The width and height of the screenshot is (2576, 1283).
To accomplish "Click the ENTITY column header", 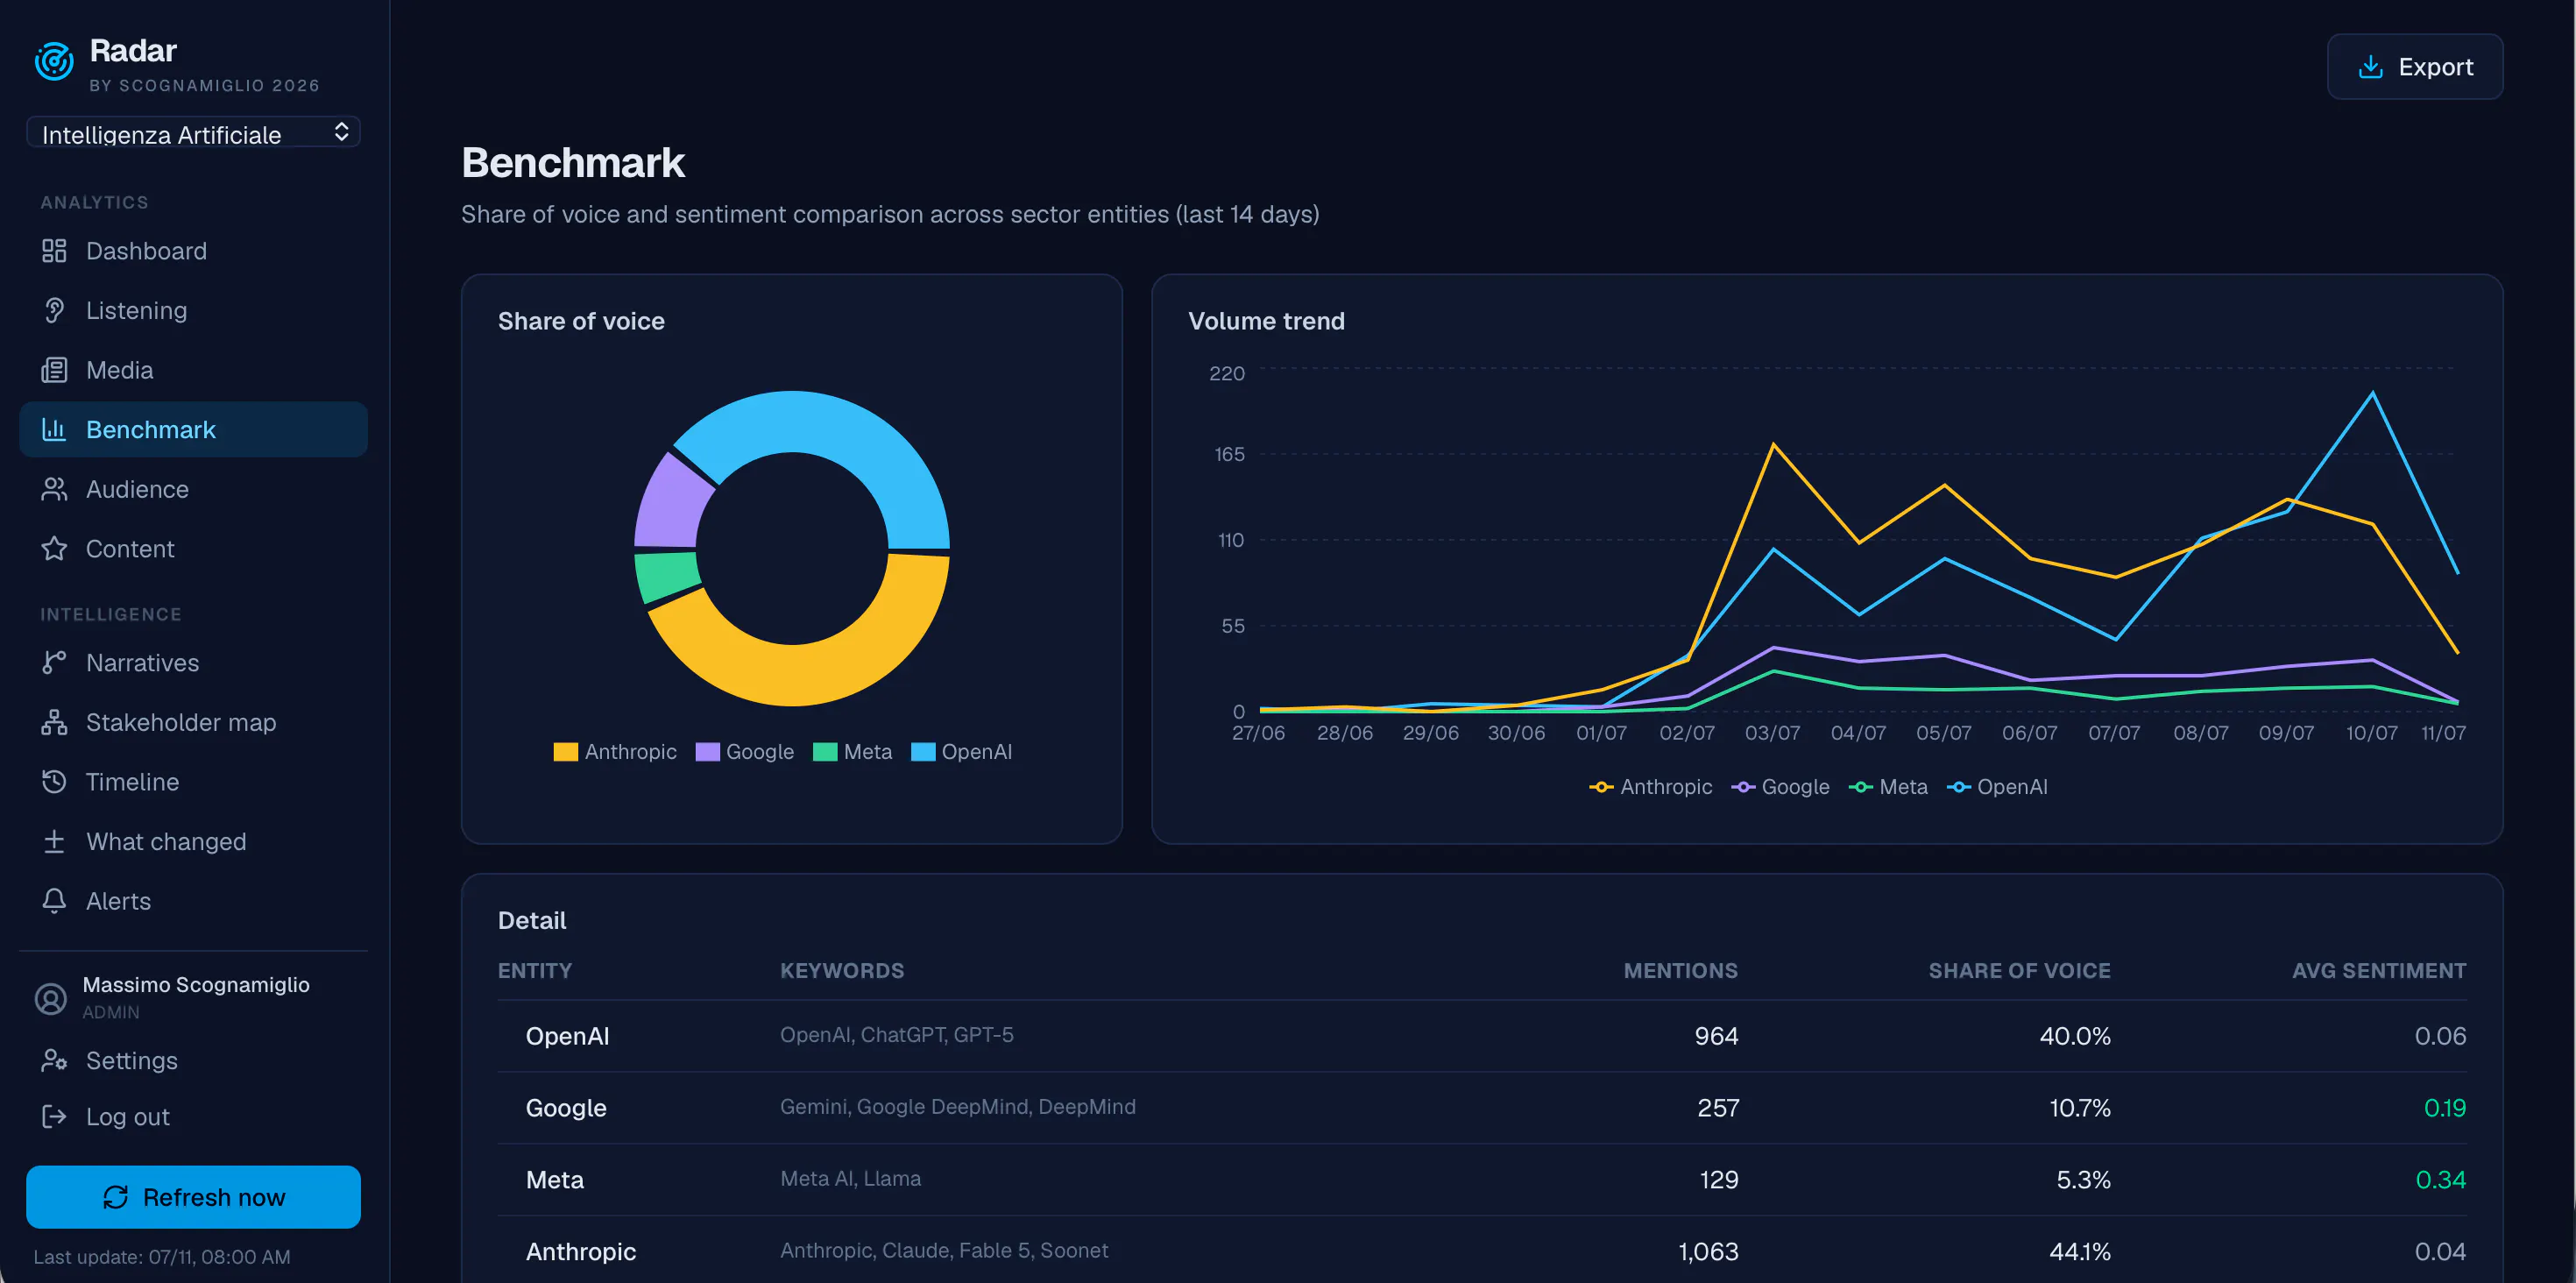I will pos(535,971).
